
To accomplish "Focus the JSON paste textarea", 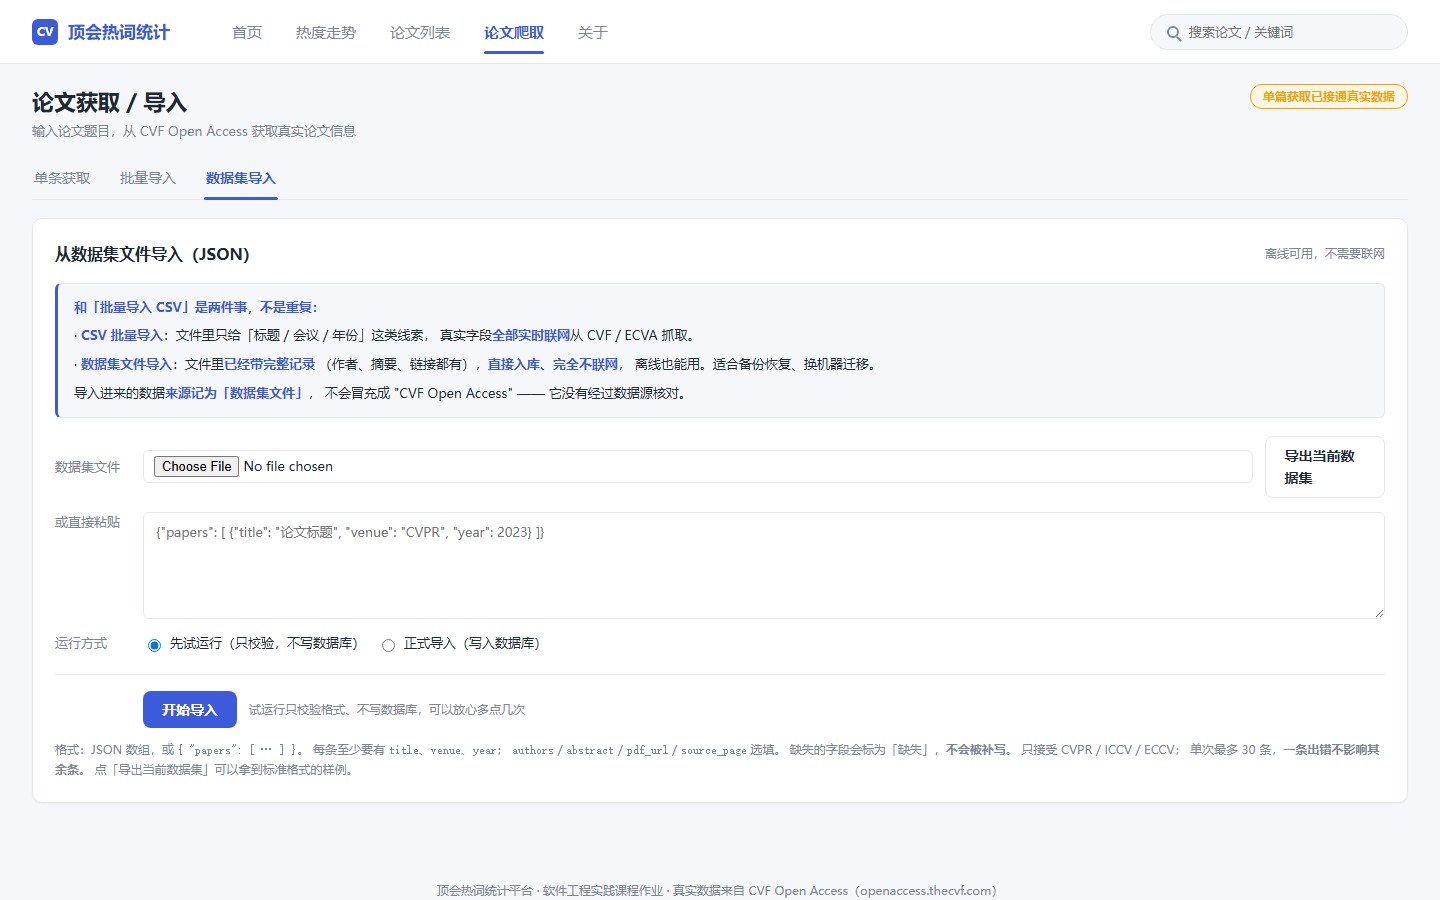I will (764, 565).
